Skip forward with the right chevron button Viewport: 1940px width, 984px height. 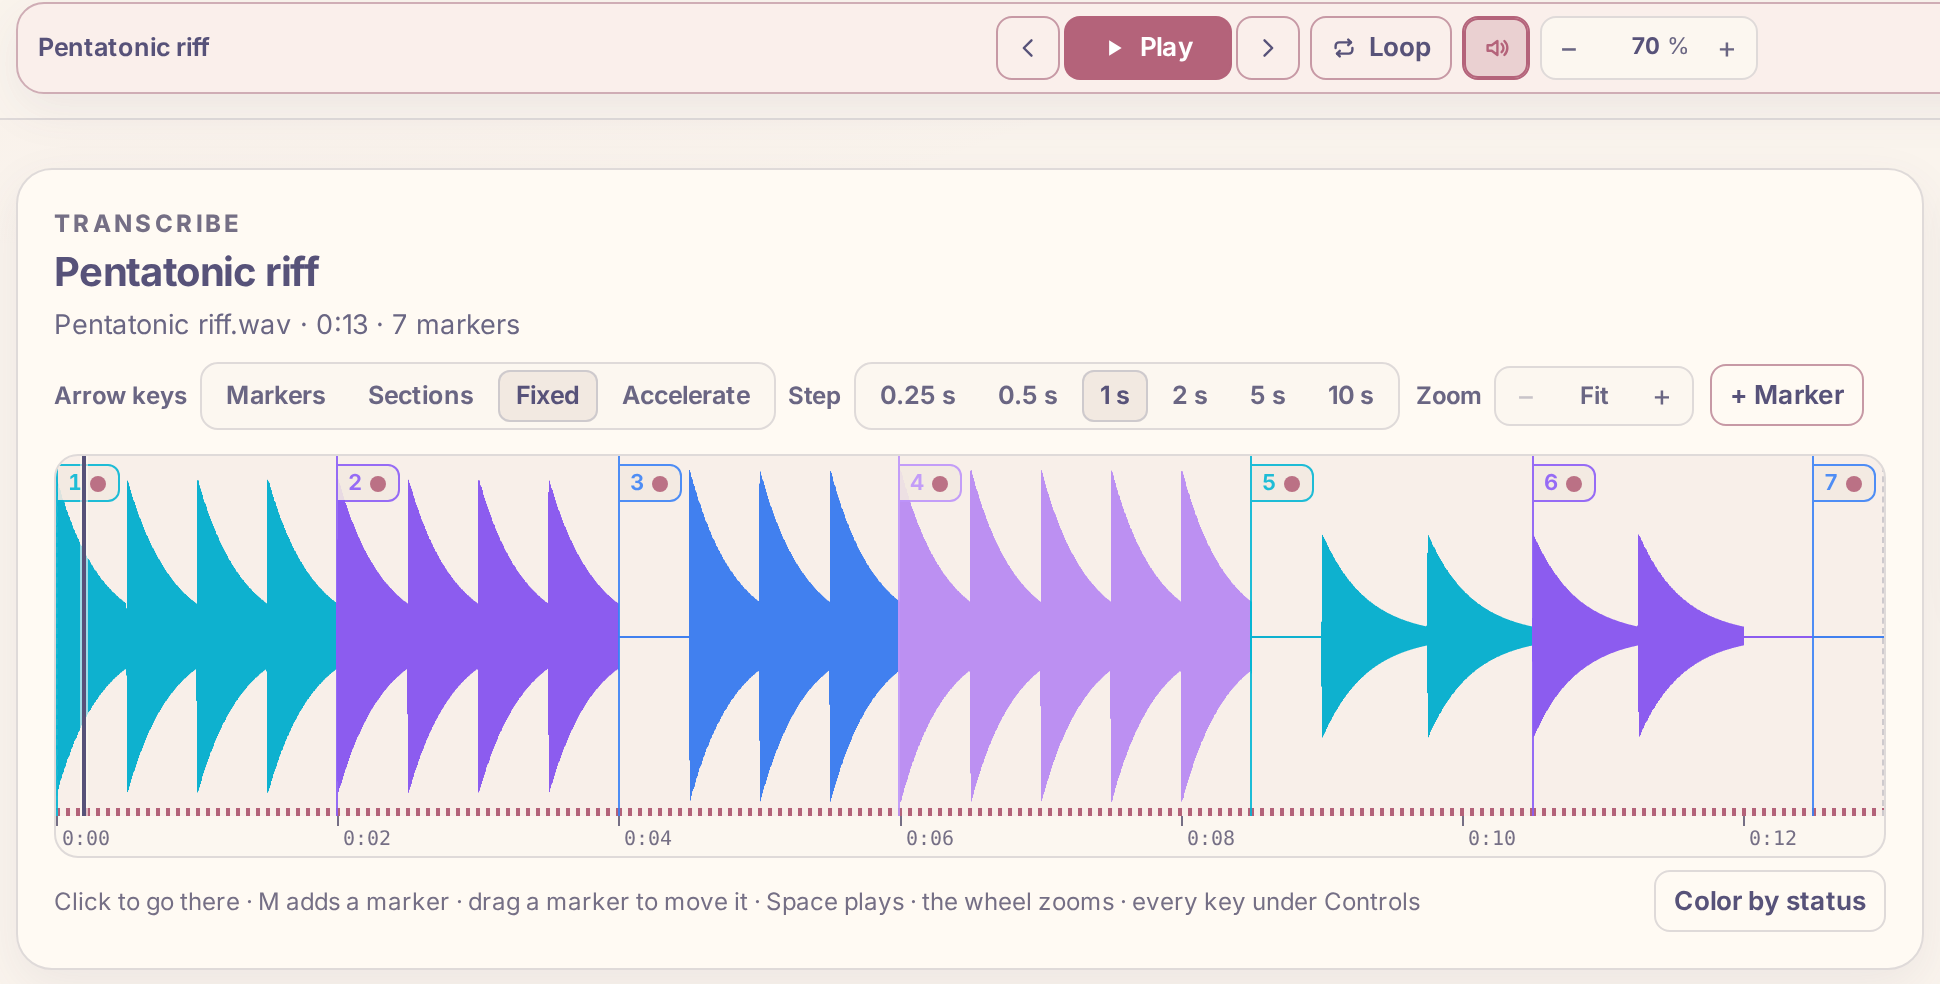click(1267, 48)
